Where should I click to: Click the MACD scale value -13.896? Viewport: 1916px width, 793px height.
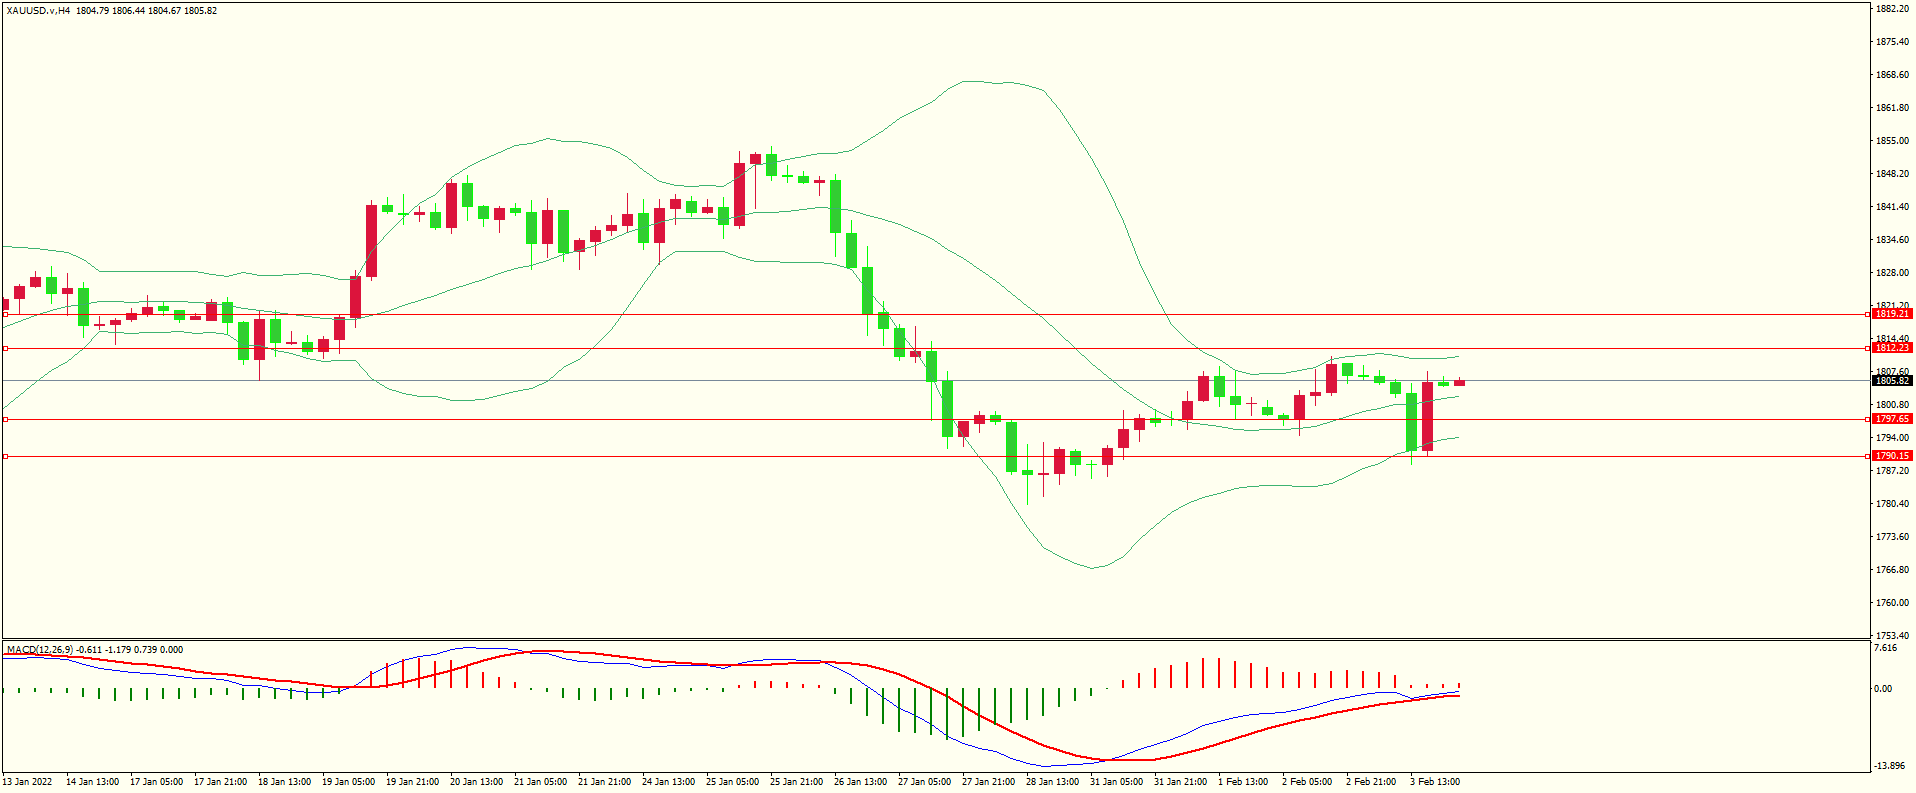pos(1888,766)
